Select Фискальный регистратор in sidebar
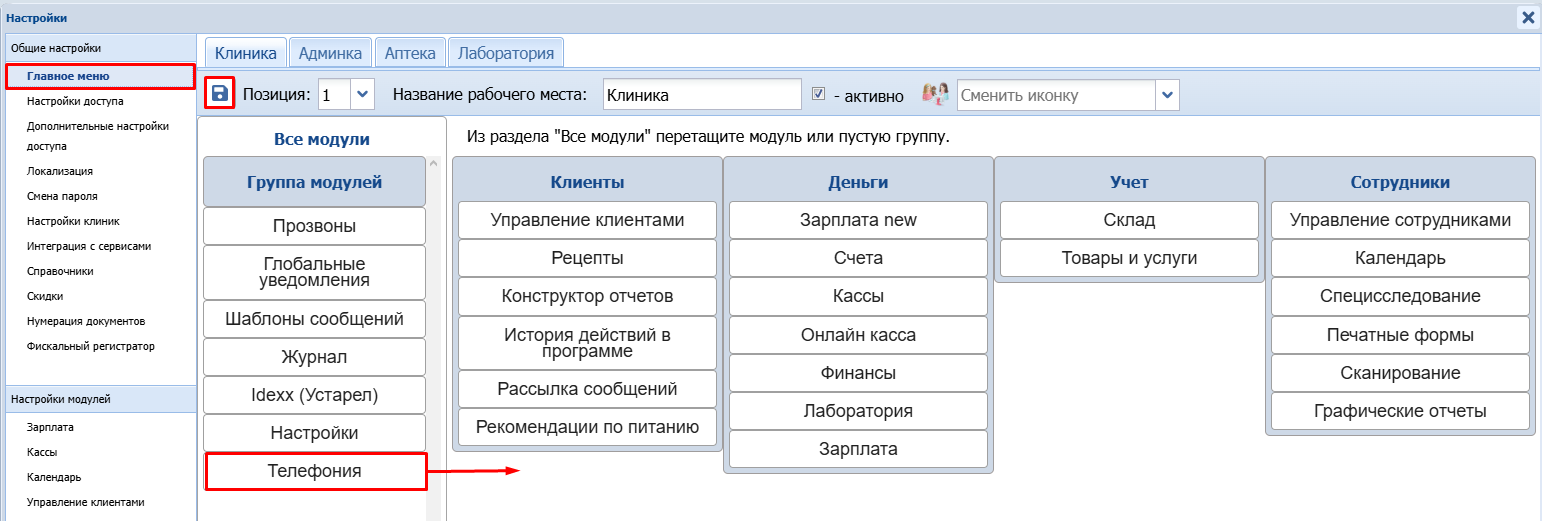Image resolution: width=1542 pixels, height=521 pixels. (x=91, y=346)
